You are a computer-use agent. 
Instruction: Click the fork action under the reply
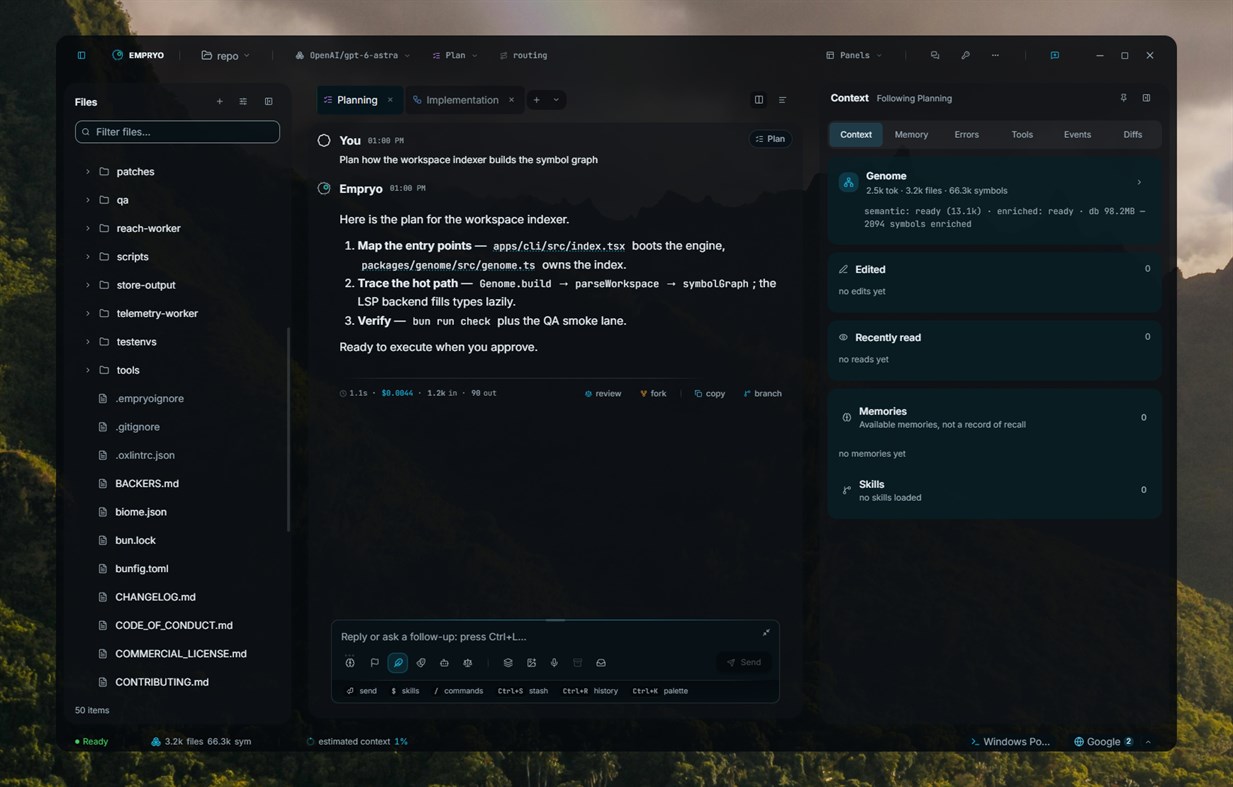click(653, 393)
